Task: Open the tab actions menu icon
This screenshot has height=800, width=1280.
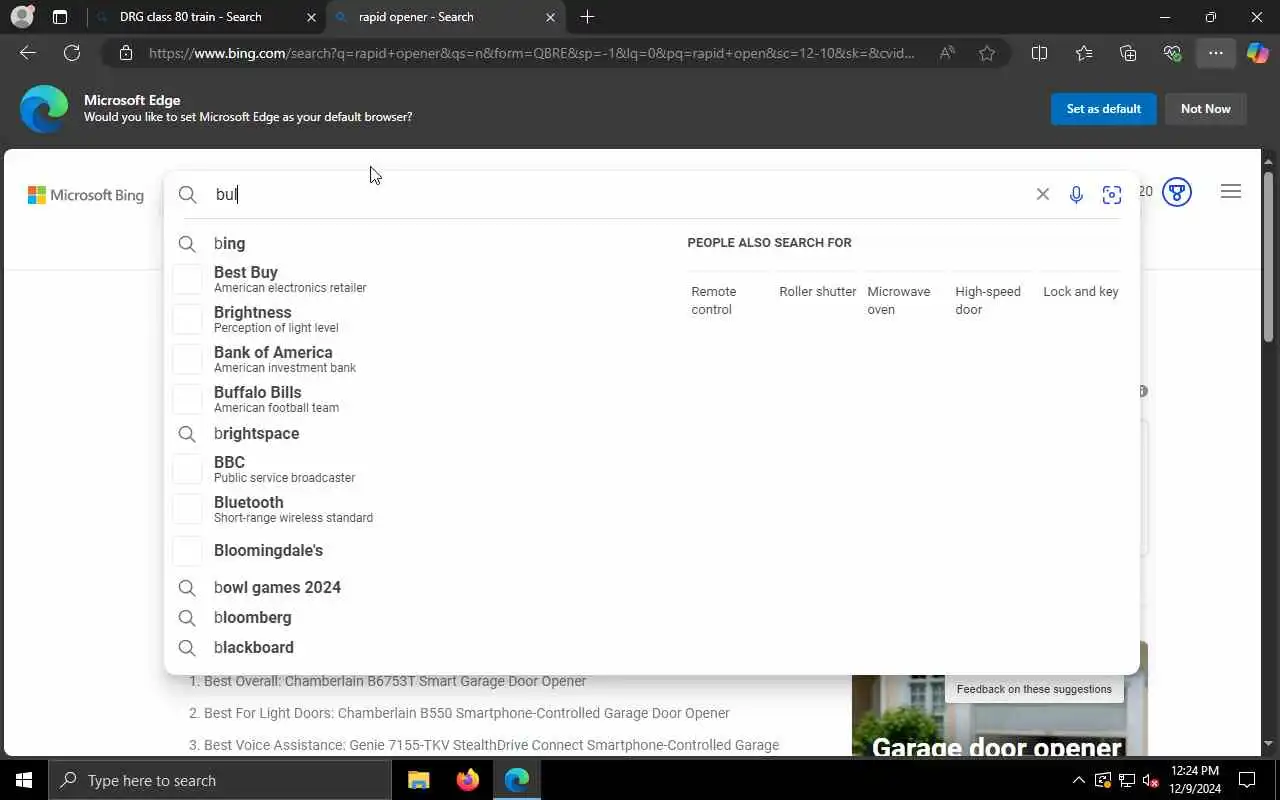Action: [x=60, y=17]
